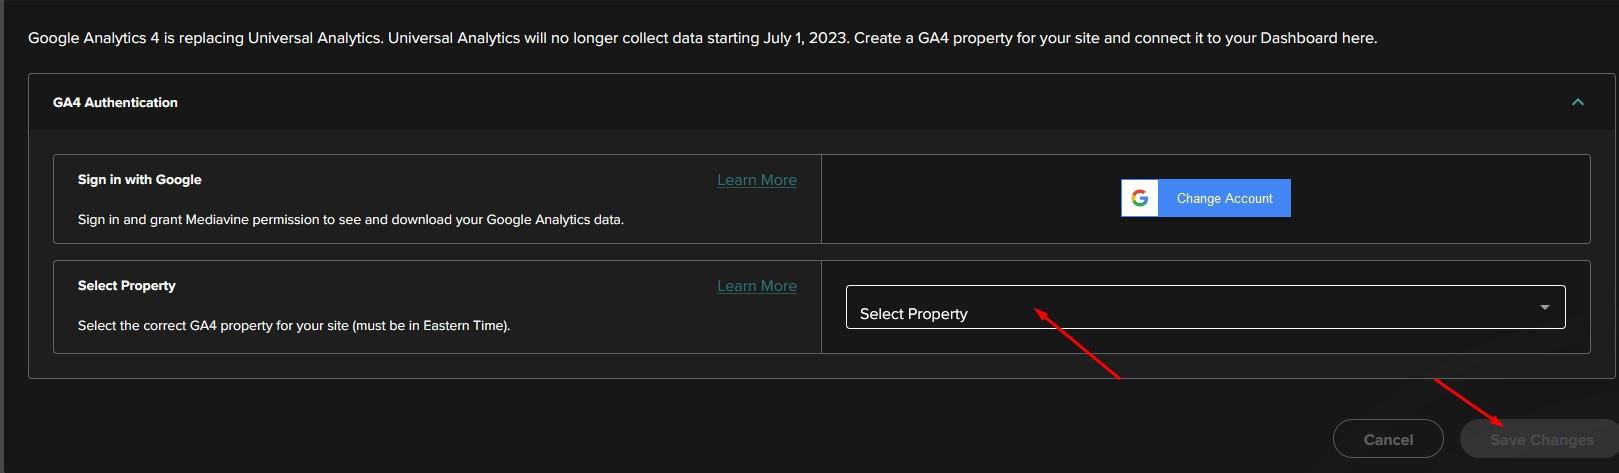Open Learn More for Sign in with Google
This screenshot has height=473, width=1619.
point(756,180)
